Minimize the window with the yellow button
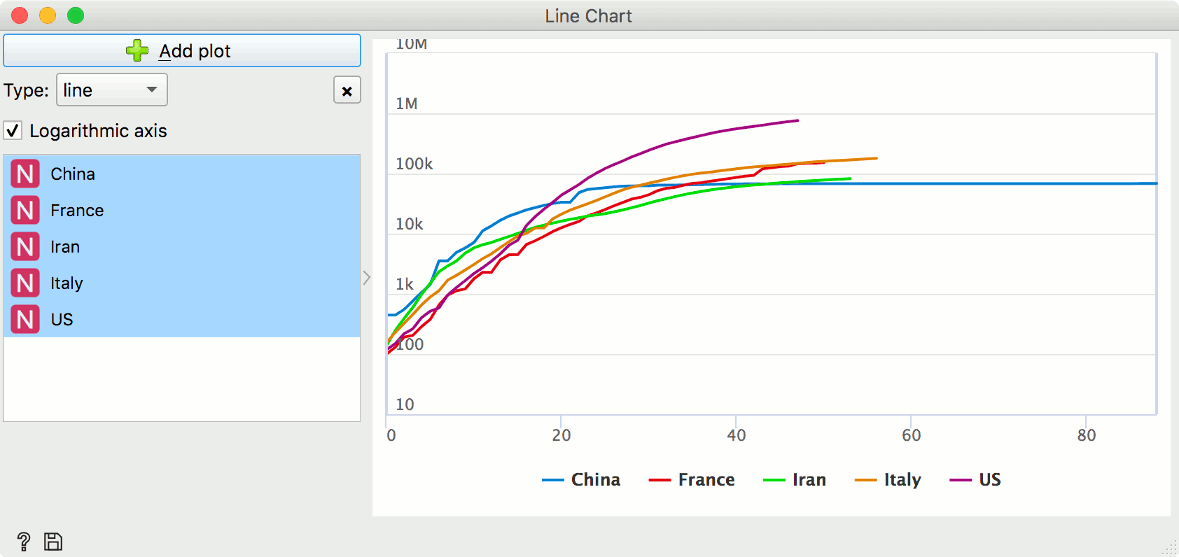The width and height of the screenshot is (1179, 557). (x=47, y=15)
